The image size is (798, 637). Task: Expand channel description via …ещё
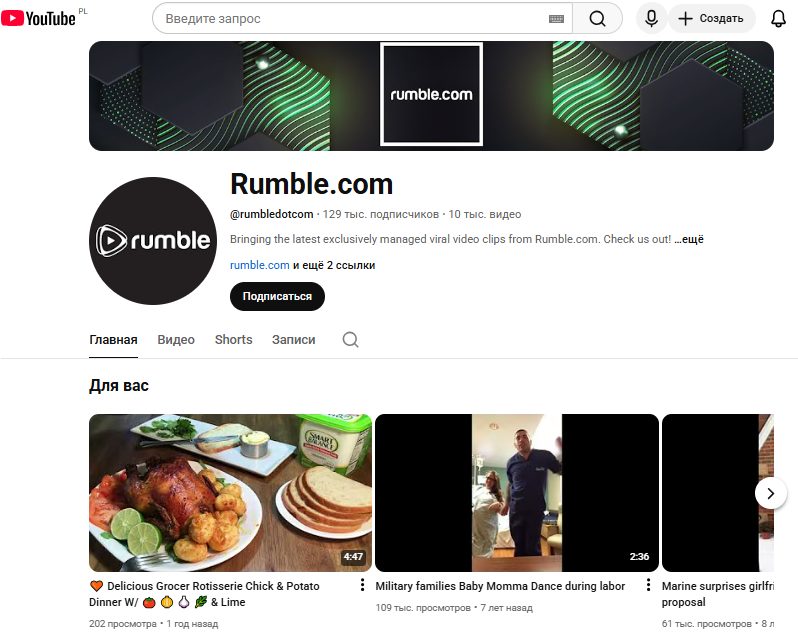(689, 239)
